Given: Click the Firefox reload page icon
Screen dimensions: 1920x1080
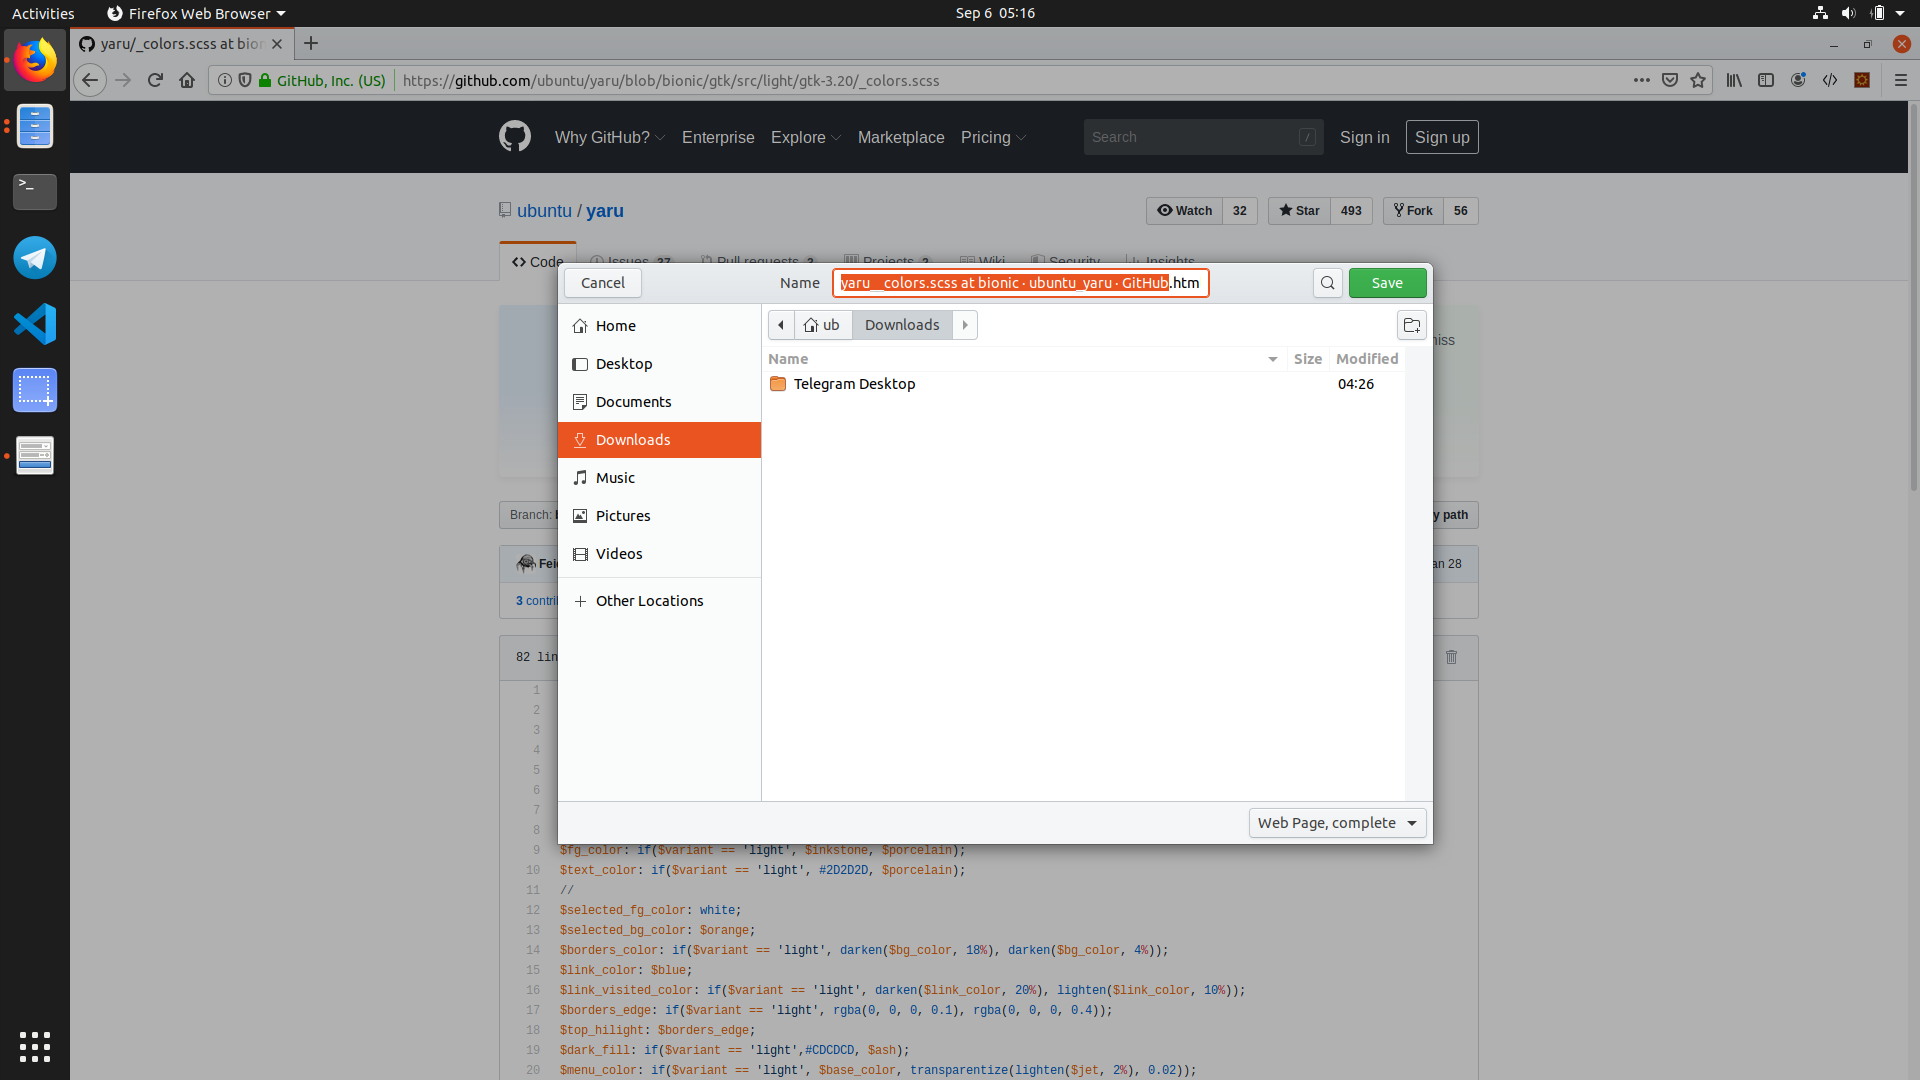Looking at the screenshot, I should coord(155,80).
